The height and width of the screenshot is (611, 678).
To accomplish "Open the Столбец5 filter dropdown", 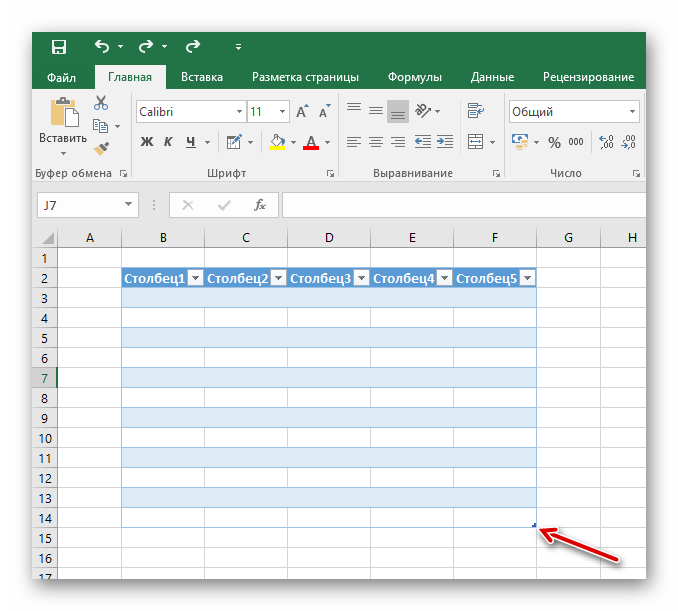I will (528, 278).
